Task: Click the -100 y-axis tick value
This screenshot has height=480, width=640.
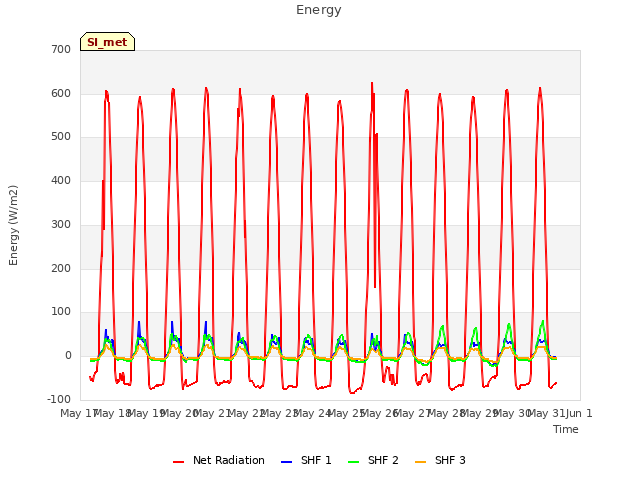Action: pyautogui.click(x=59, y=399)
